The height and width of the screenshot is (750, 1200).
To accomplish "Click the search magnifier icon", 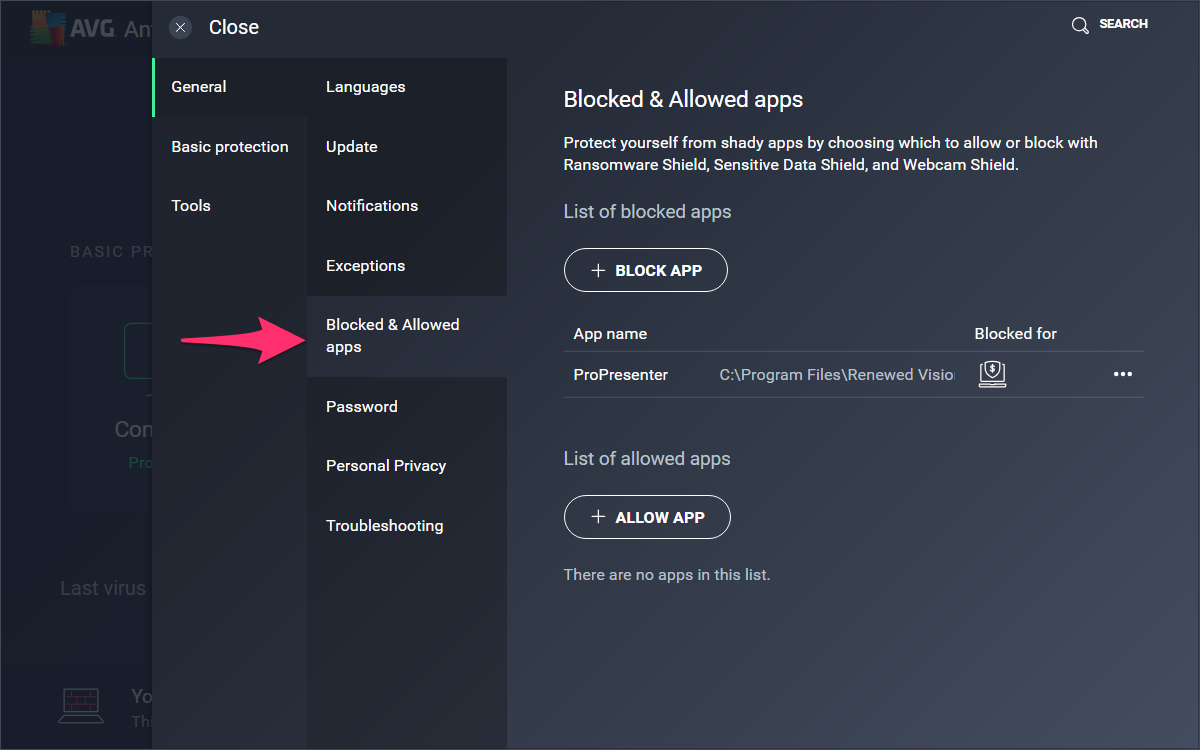I will pyautogui.click(x=1080, y=25).
